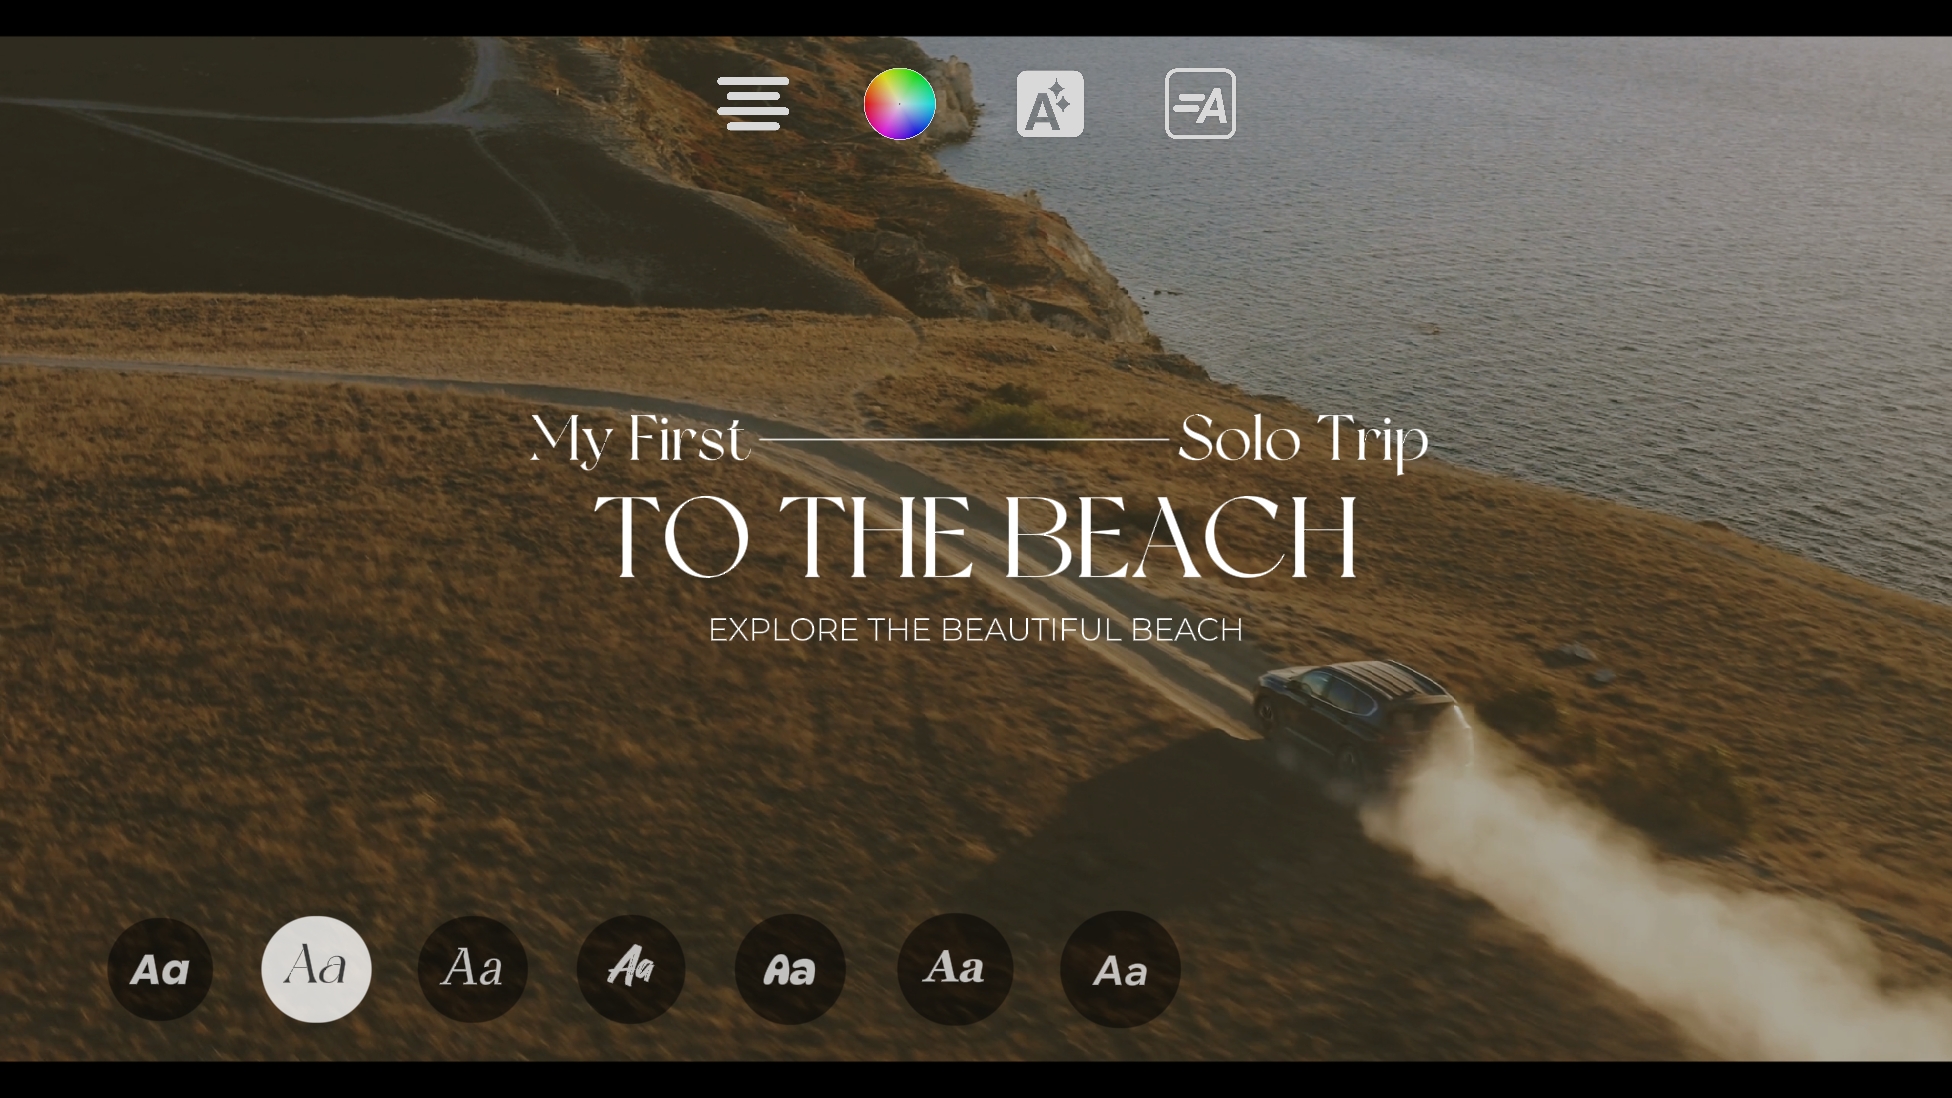Click the 'TO THE BEACH' headline text
This screenshot has height=1098, width=1952.
(x=975, y=537)
